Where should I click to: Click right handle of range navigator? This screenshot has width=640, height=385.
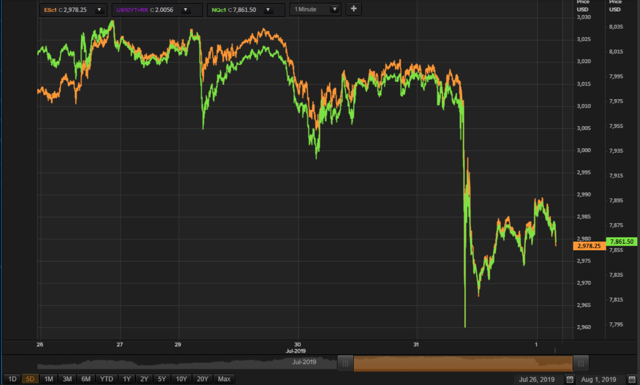pyautogui.click(x=580, y=363)
